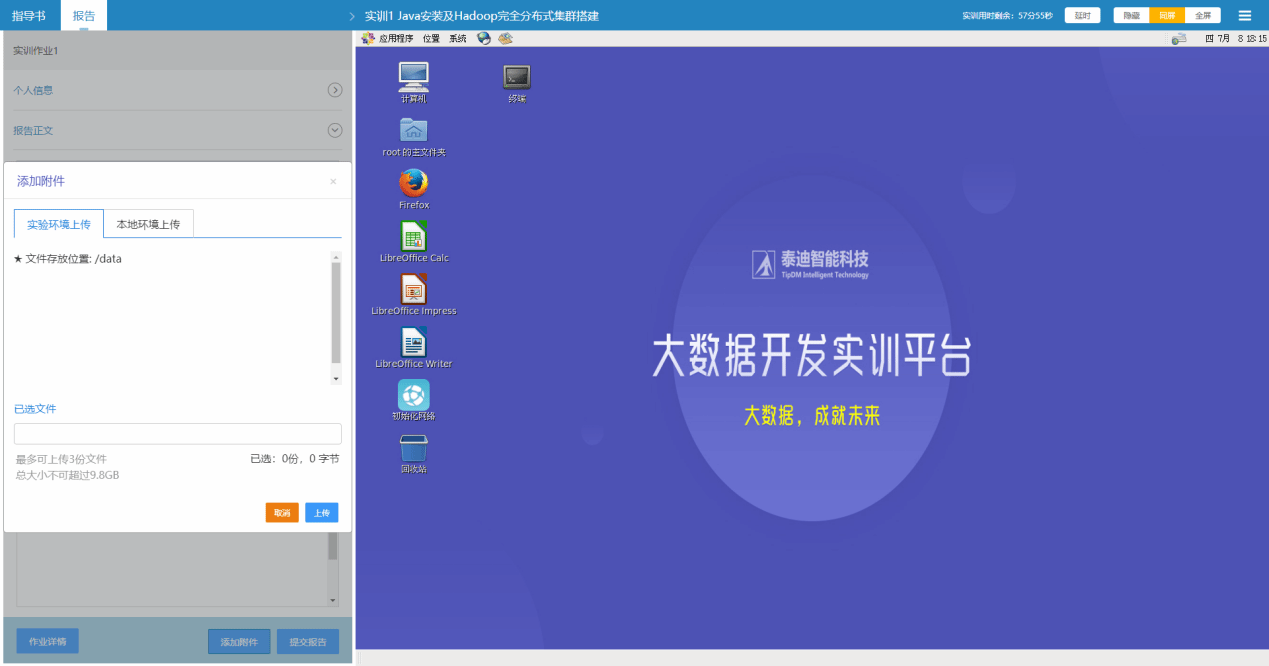Click the 作业详情 button
The width and height of the screenshot is (1269, 666).
pyautogui.click(x=47, y=641)
